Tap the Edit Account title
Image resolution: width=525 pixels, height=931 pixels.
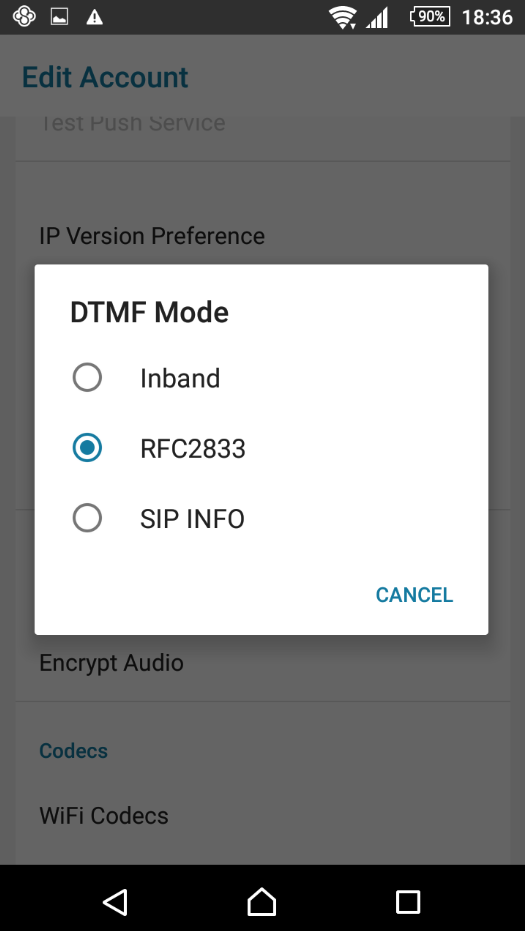click(105, 77)
